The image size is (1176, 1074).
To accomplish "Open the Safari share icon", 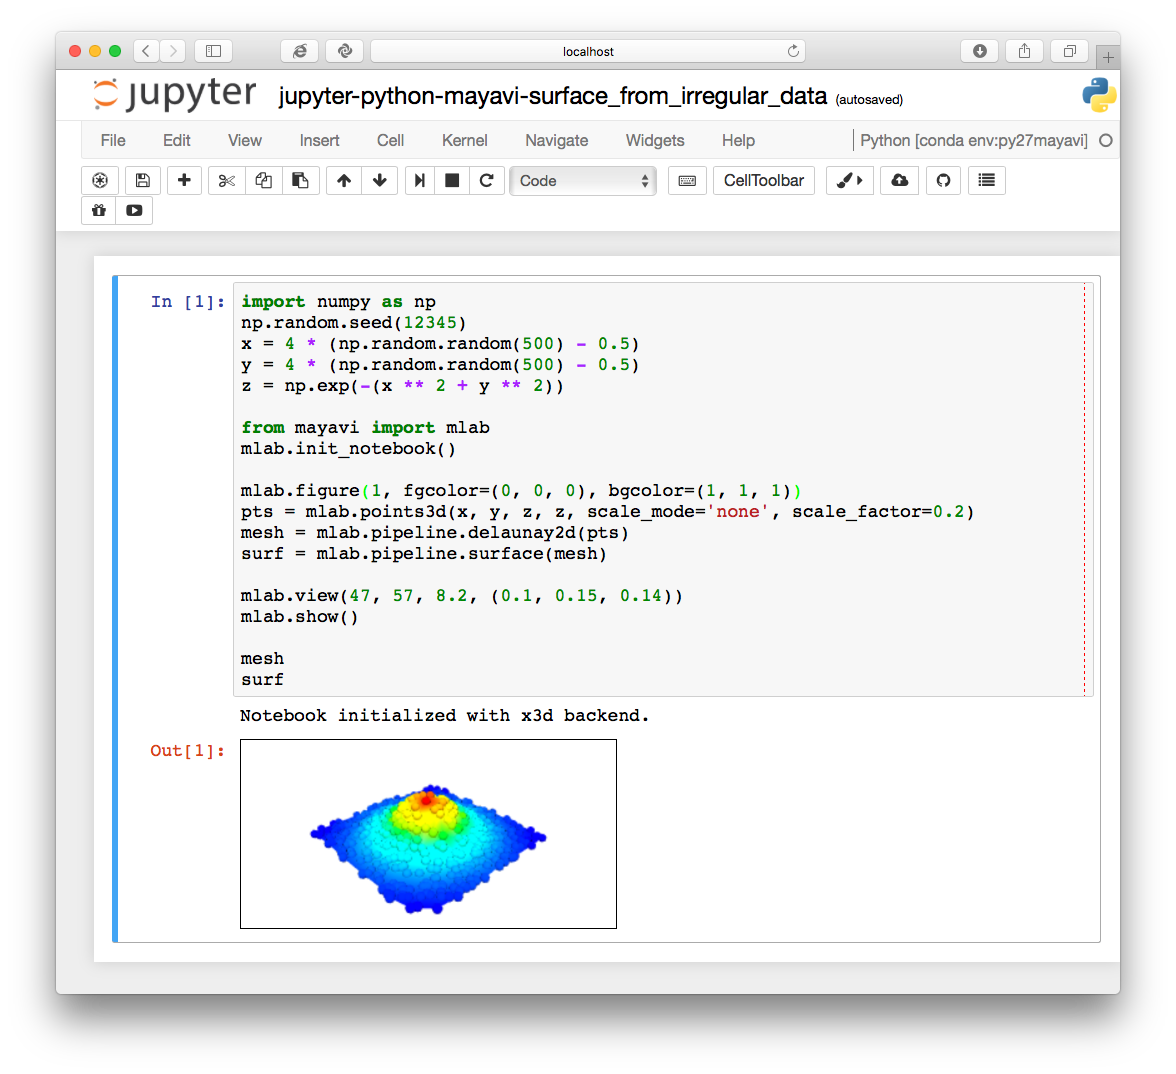I will click(1024, 51).
